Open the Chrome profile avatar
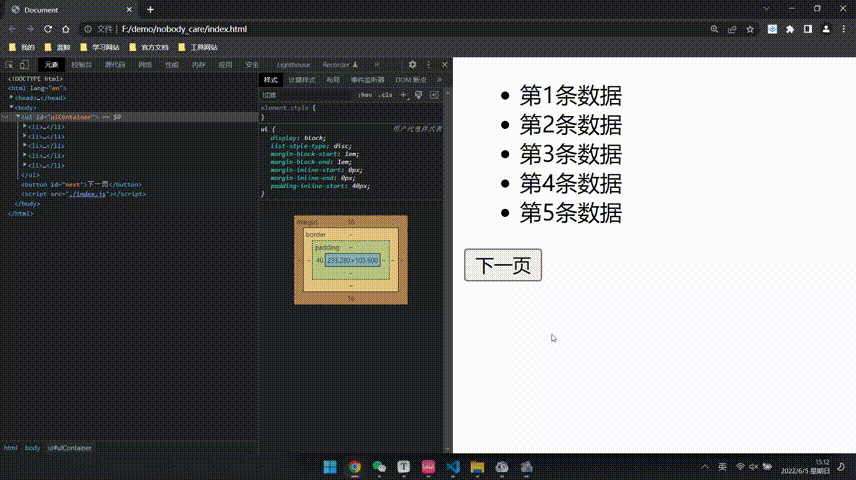 (826, 29)
